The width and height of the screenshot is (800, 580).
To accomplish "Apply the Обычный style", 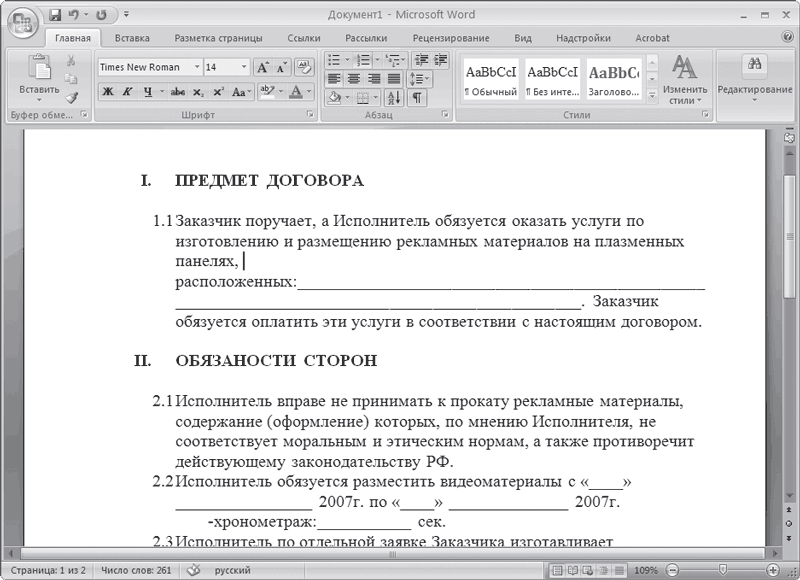I will [x=491, y=79].
